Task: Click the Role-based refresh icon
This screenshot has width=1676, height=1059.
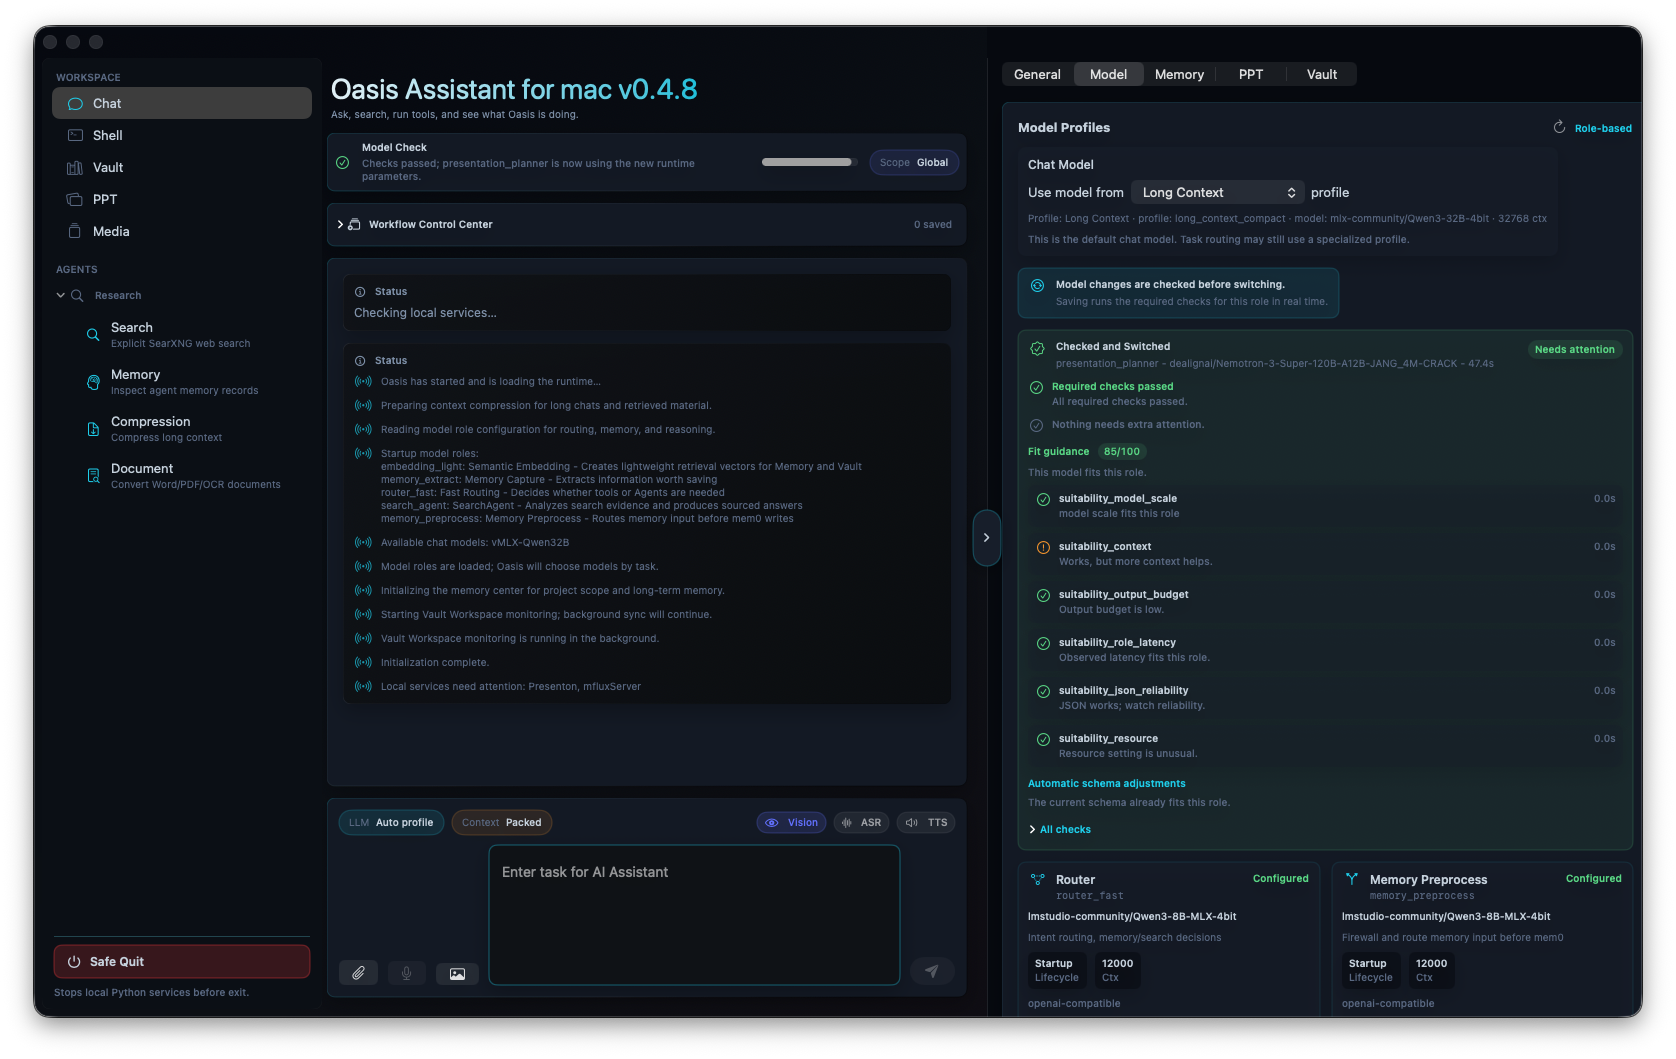Action: [1559, 127]
